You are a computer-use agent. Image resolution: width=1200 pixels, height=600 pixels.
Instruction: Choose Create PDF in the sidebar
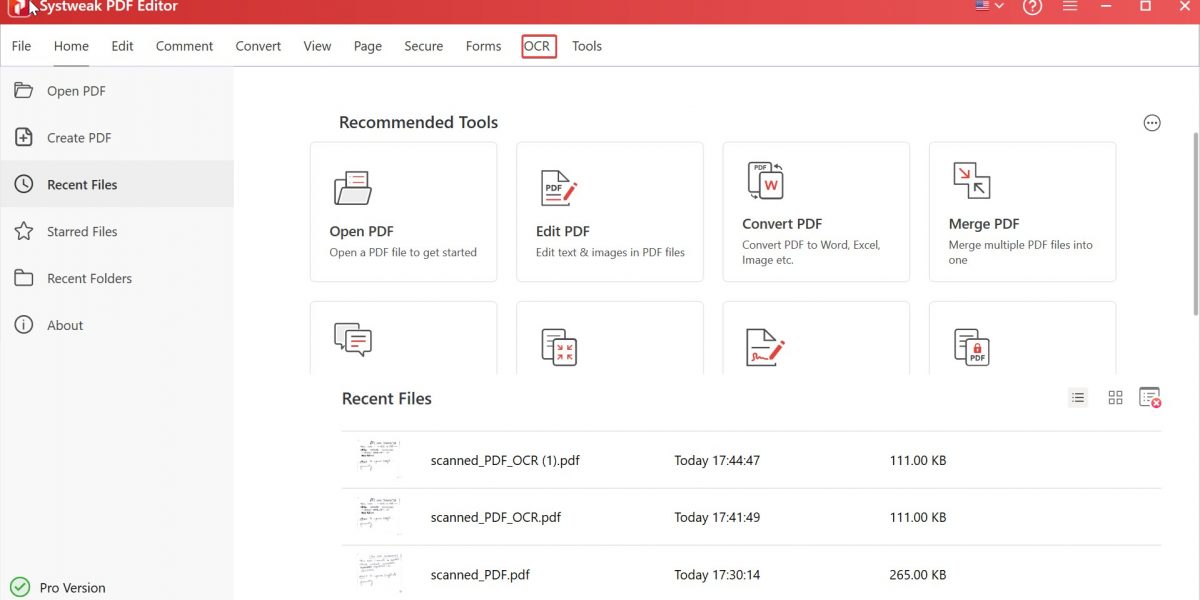(x=117, y=138)
